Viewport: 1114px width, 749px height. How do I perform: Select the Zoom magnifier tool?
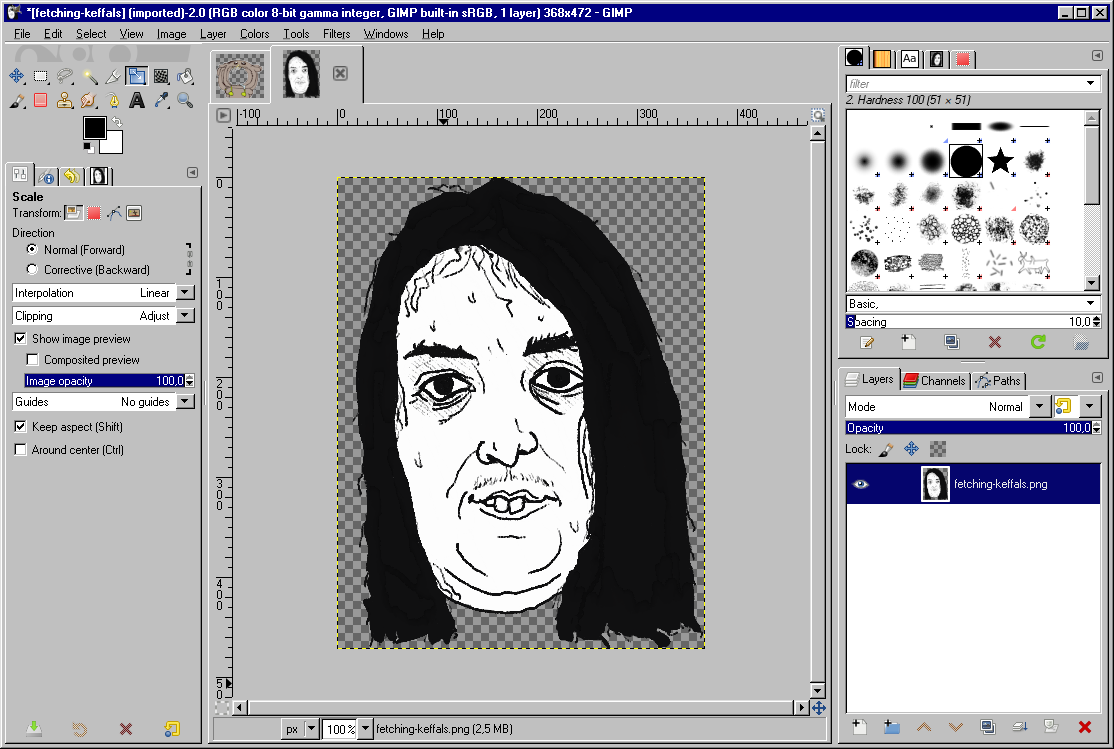185,100
